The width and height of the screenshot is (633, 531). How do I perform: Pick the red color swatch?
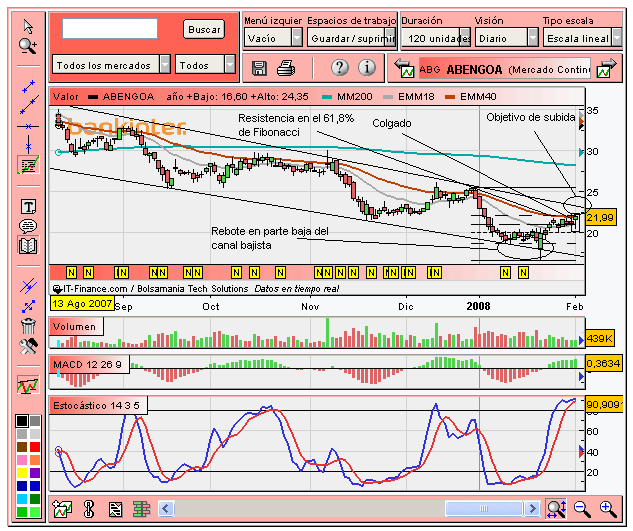pyautogui.click(x=35, y=447)
